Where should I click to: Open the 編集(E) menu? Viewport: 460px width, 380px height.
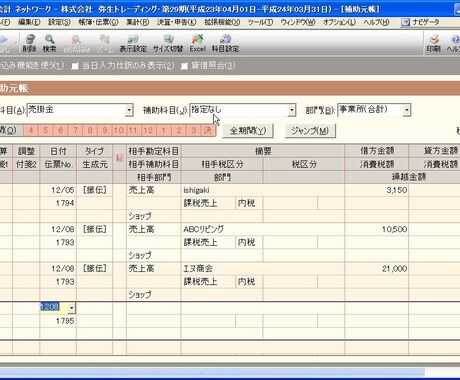click(29, 22)
